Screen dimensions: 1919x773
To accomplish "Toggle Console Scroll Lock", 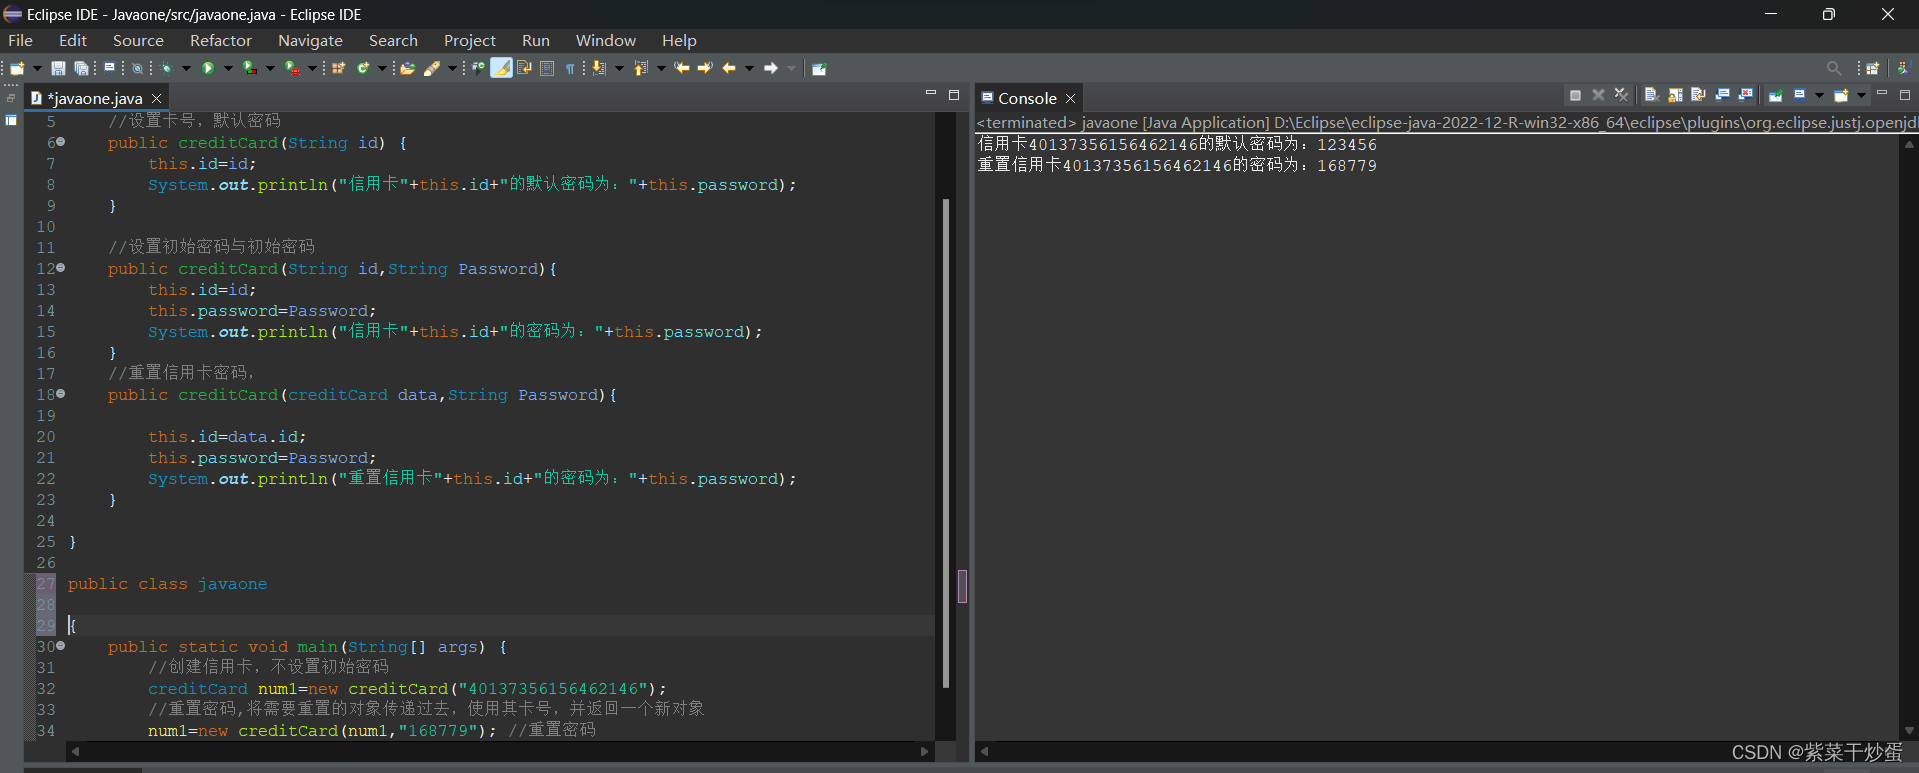I will coord(1675,95).
